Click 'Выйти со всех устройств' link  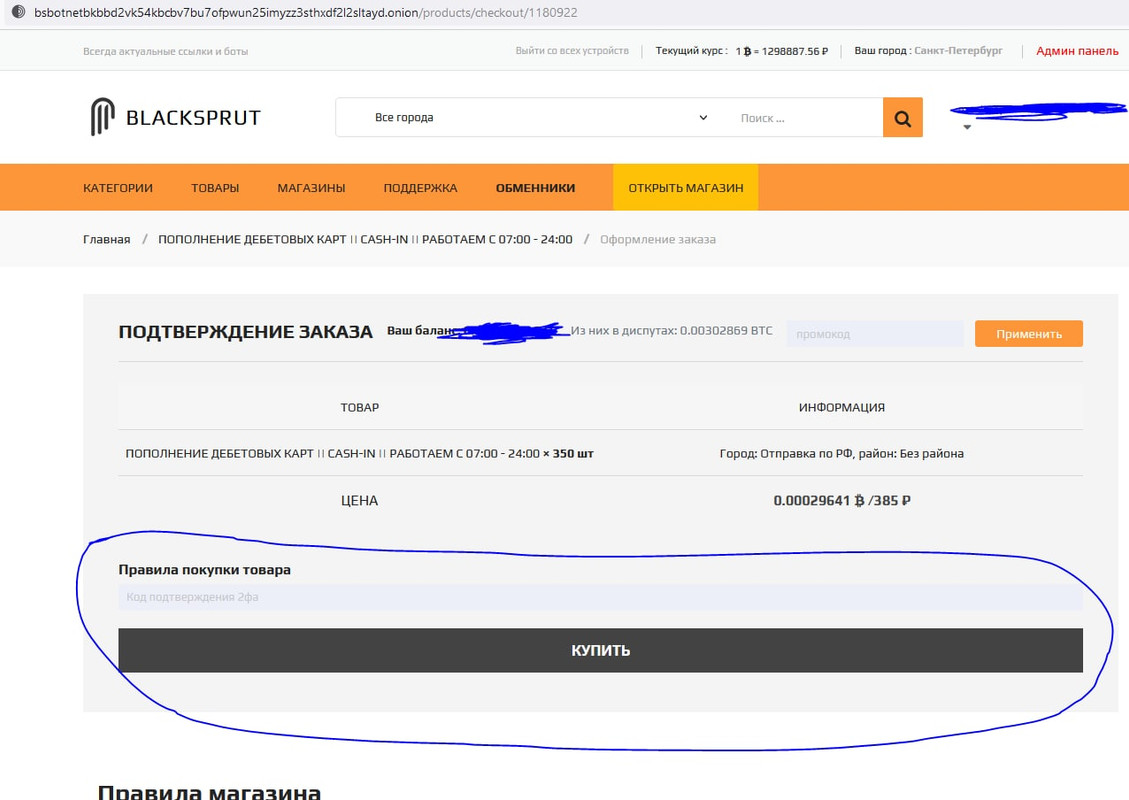(x=572, y=50)
